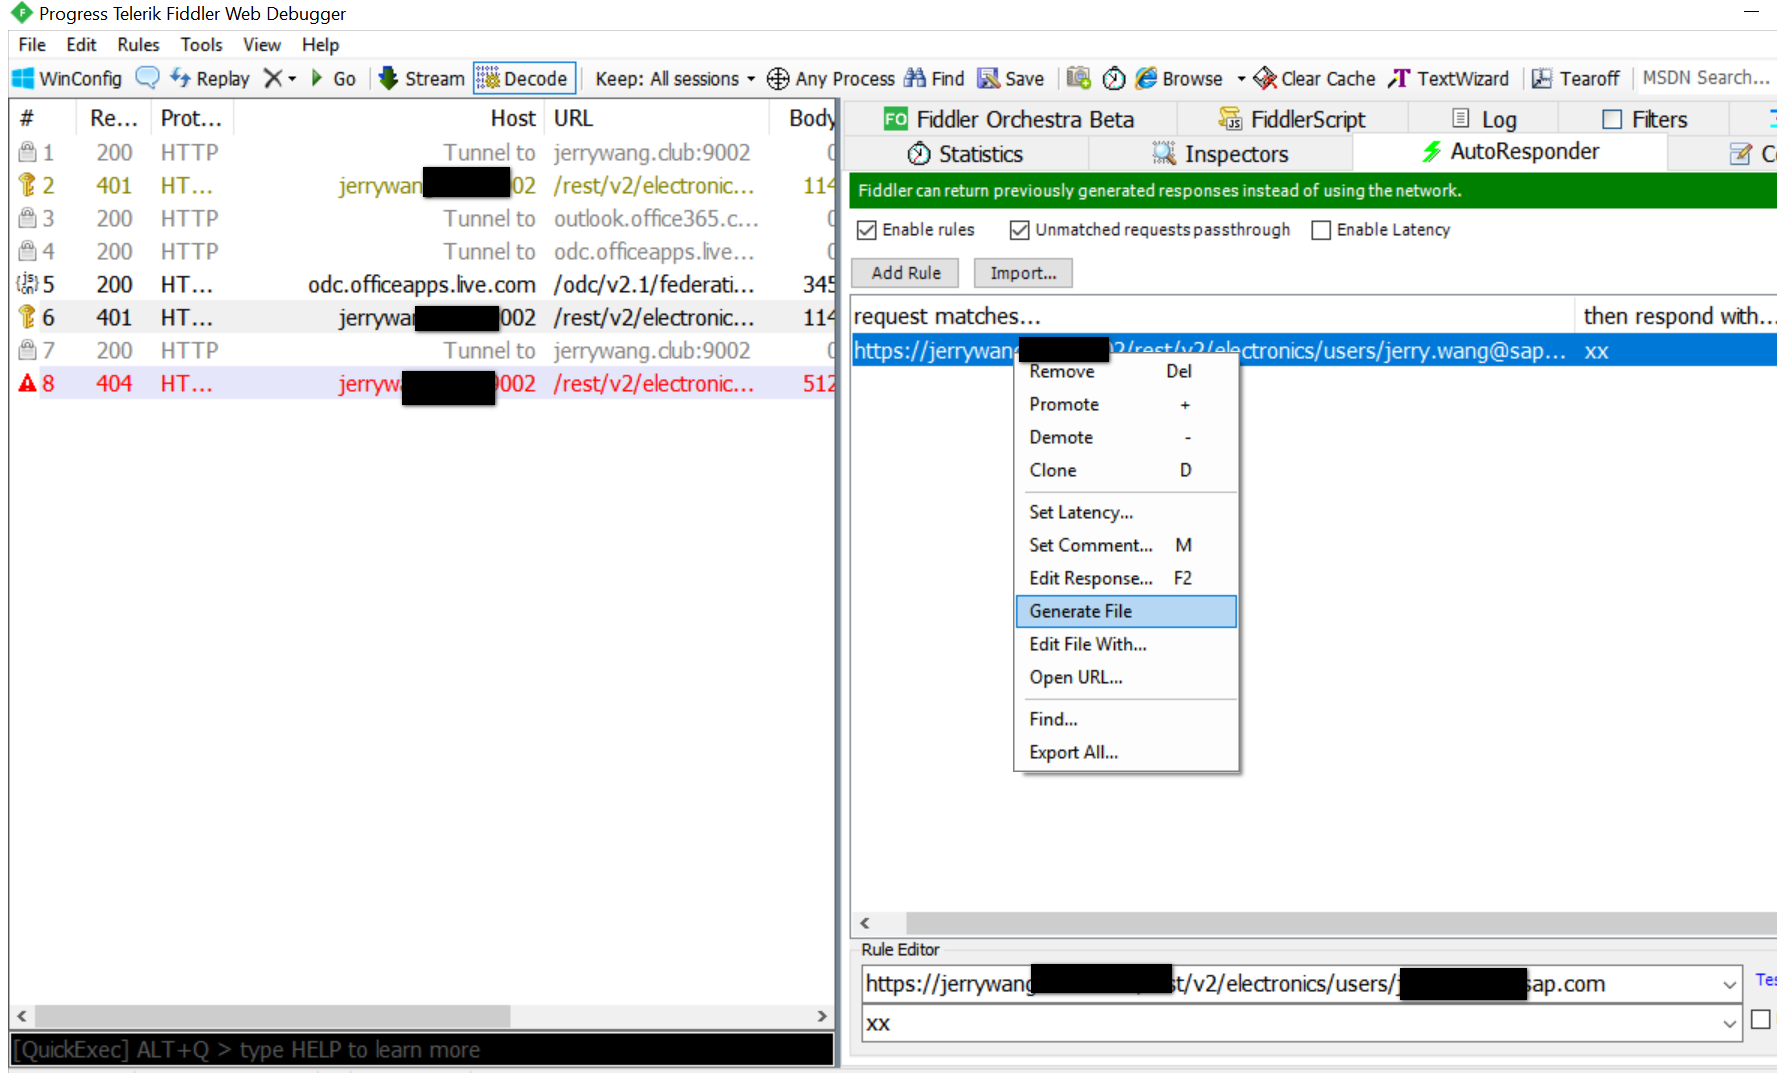Switch to the Inspectors tab
This screenshot has width=1777, height=1073.
1220,153
